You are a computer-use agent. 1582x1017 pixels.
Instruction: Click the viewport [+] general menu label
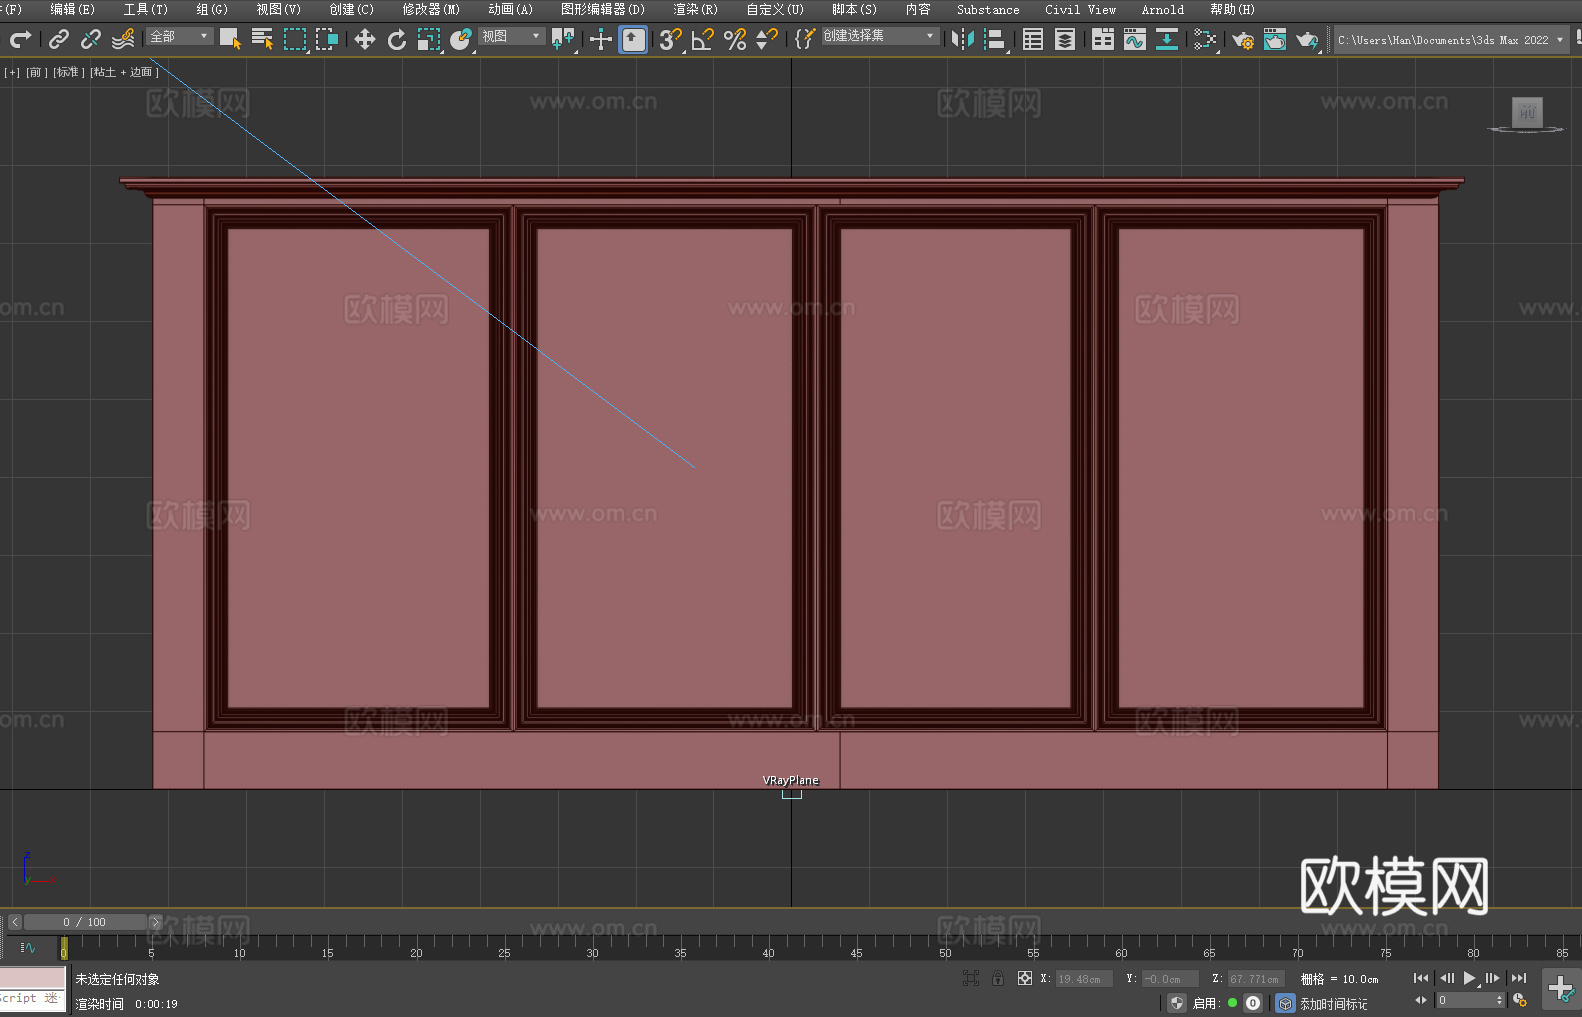[12, 72]
